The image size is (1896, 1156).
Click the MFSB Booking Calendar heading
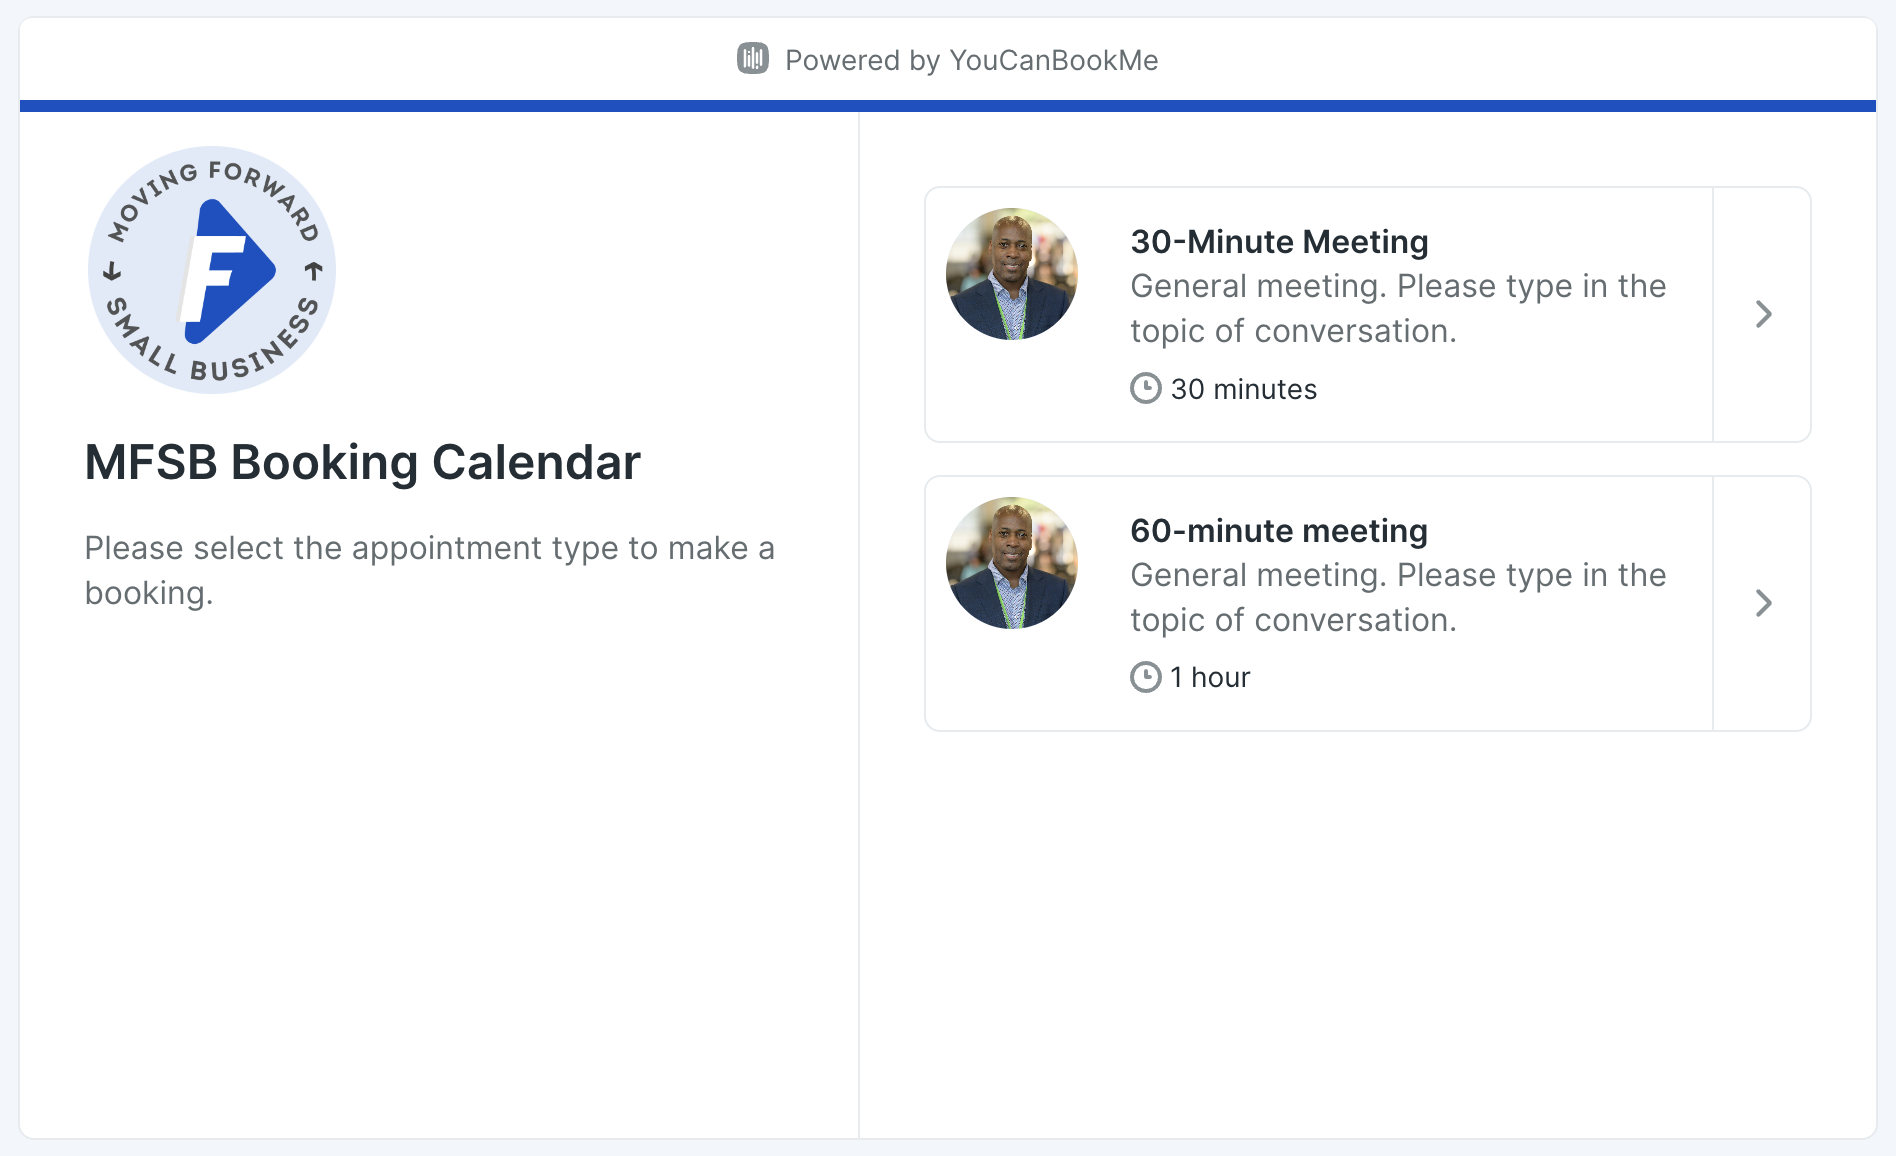(x=363, y=463)
